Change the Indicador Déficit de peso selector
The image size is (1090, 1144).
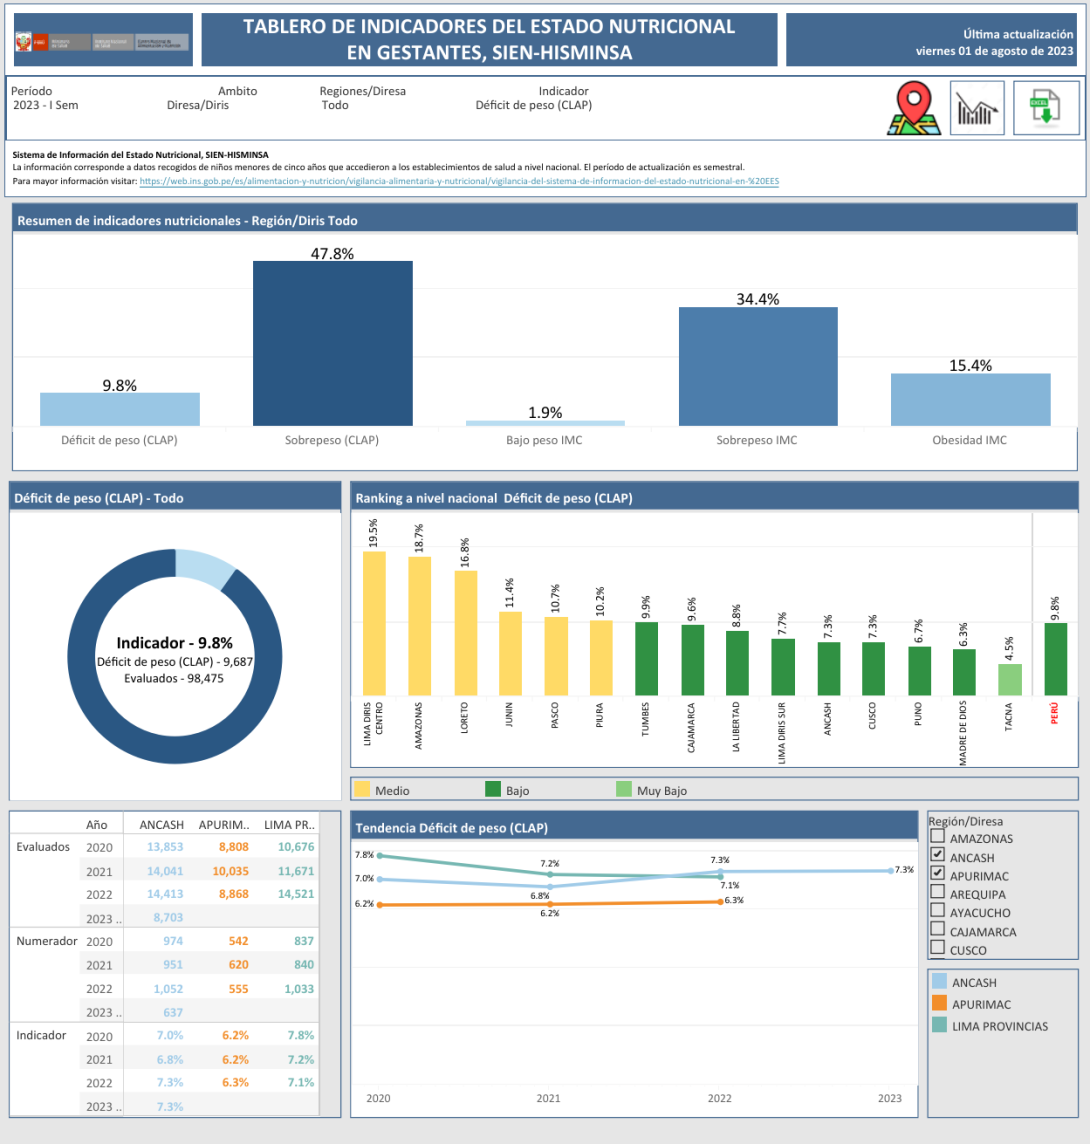point(533,105)
